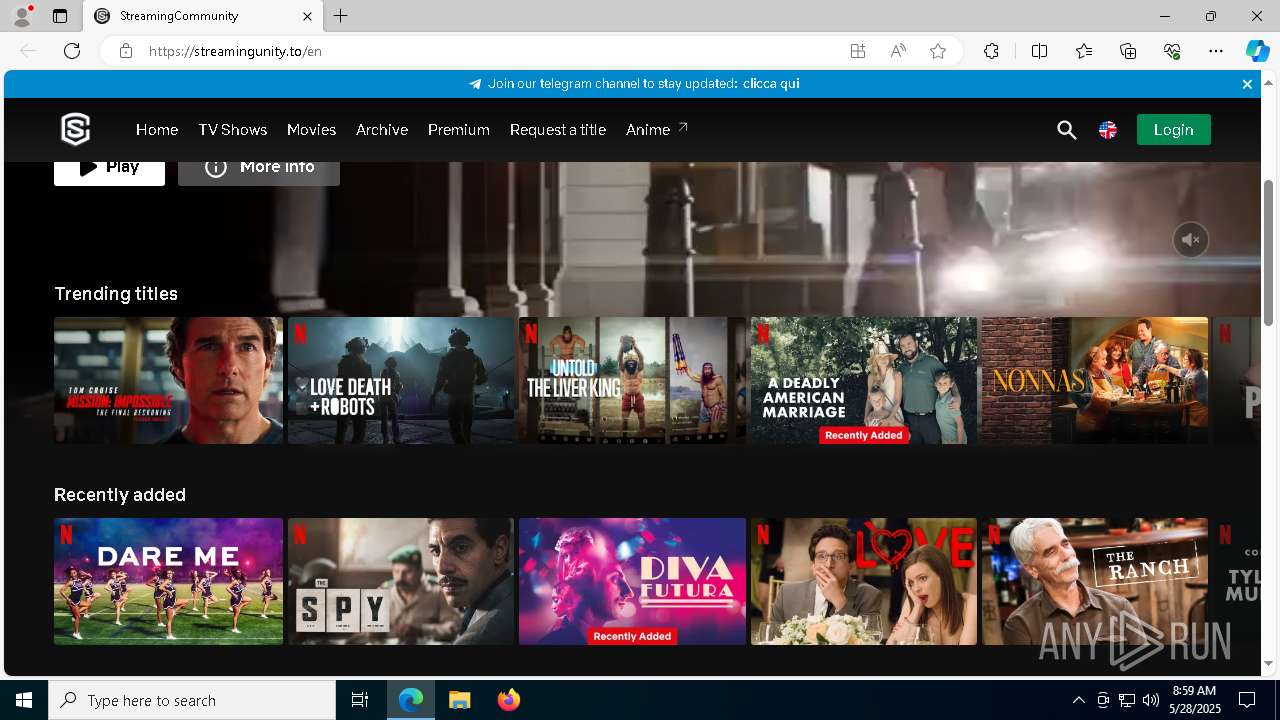The height and width of the screenshot is (720, 1280).
Task: Follow the 'clicca qui' Telegram link
Action: (771, 84)
